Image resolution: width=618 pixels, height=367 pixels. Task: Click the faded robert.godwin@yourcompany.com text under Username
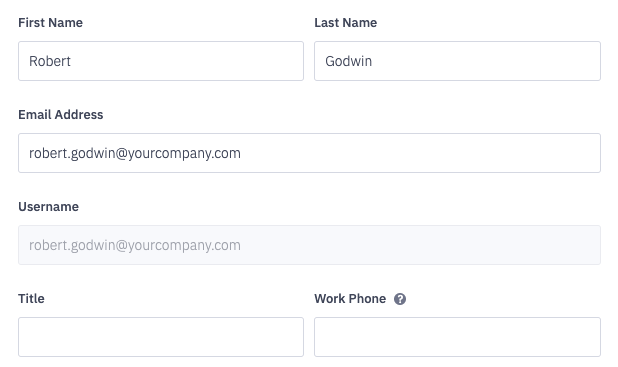coord(135,245)
